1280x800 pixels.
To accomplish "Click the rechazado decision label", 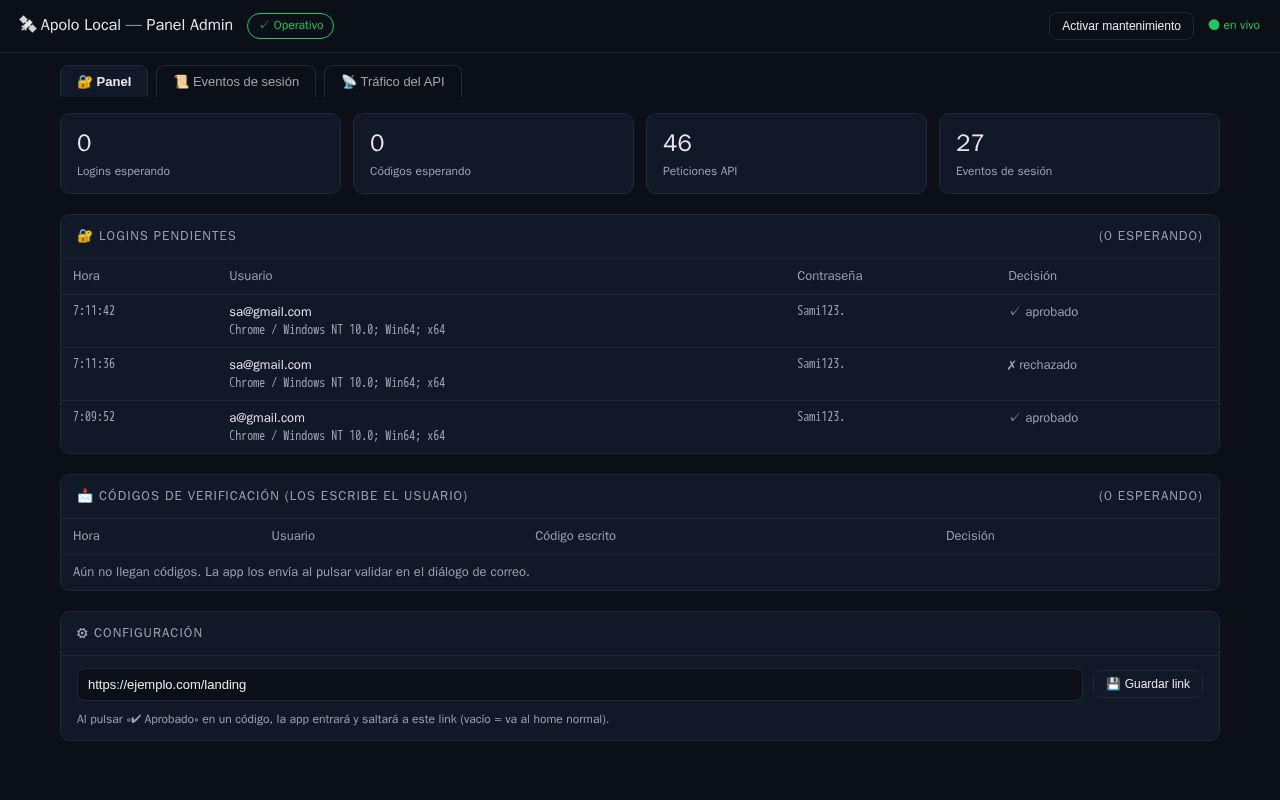I will coord(1042,365).
